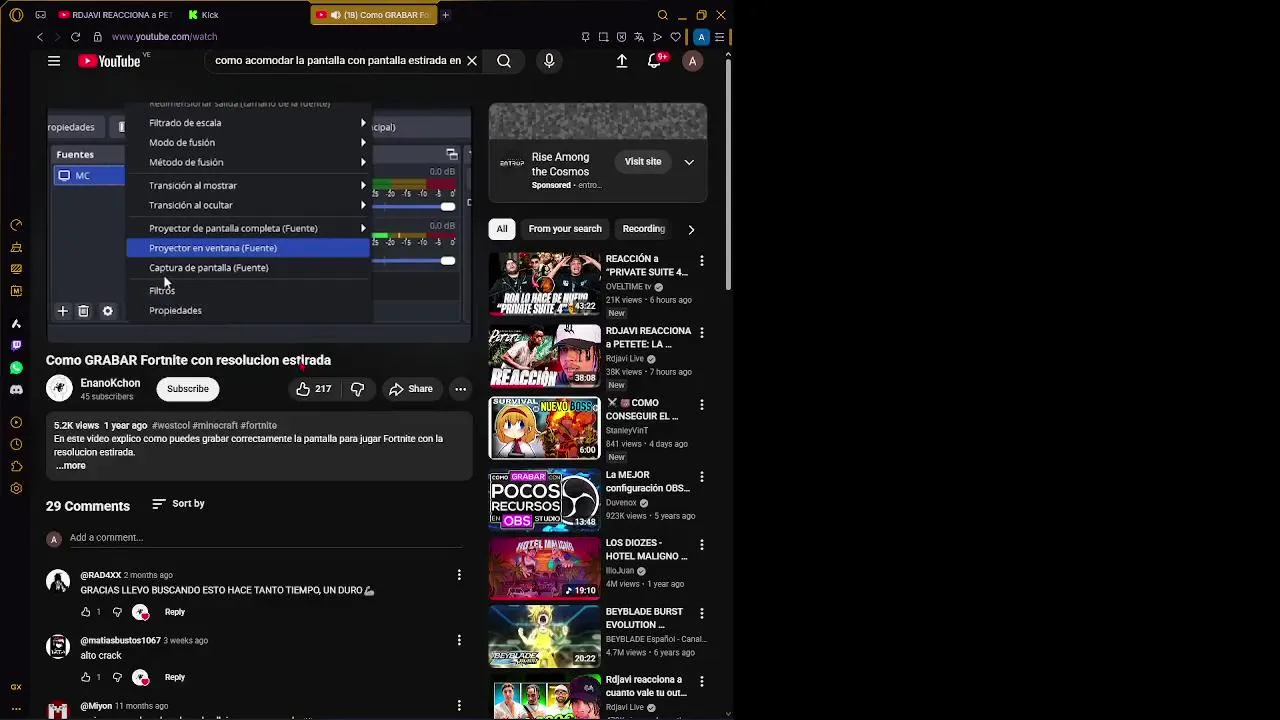Dislike the @RAD4XX comment
The width and height of the screenshot is (1280, 720).
click(117, 612)
